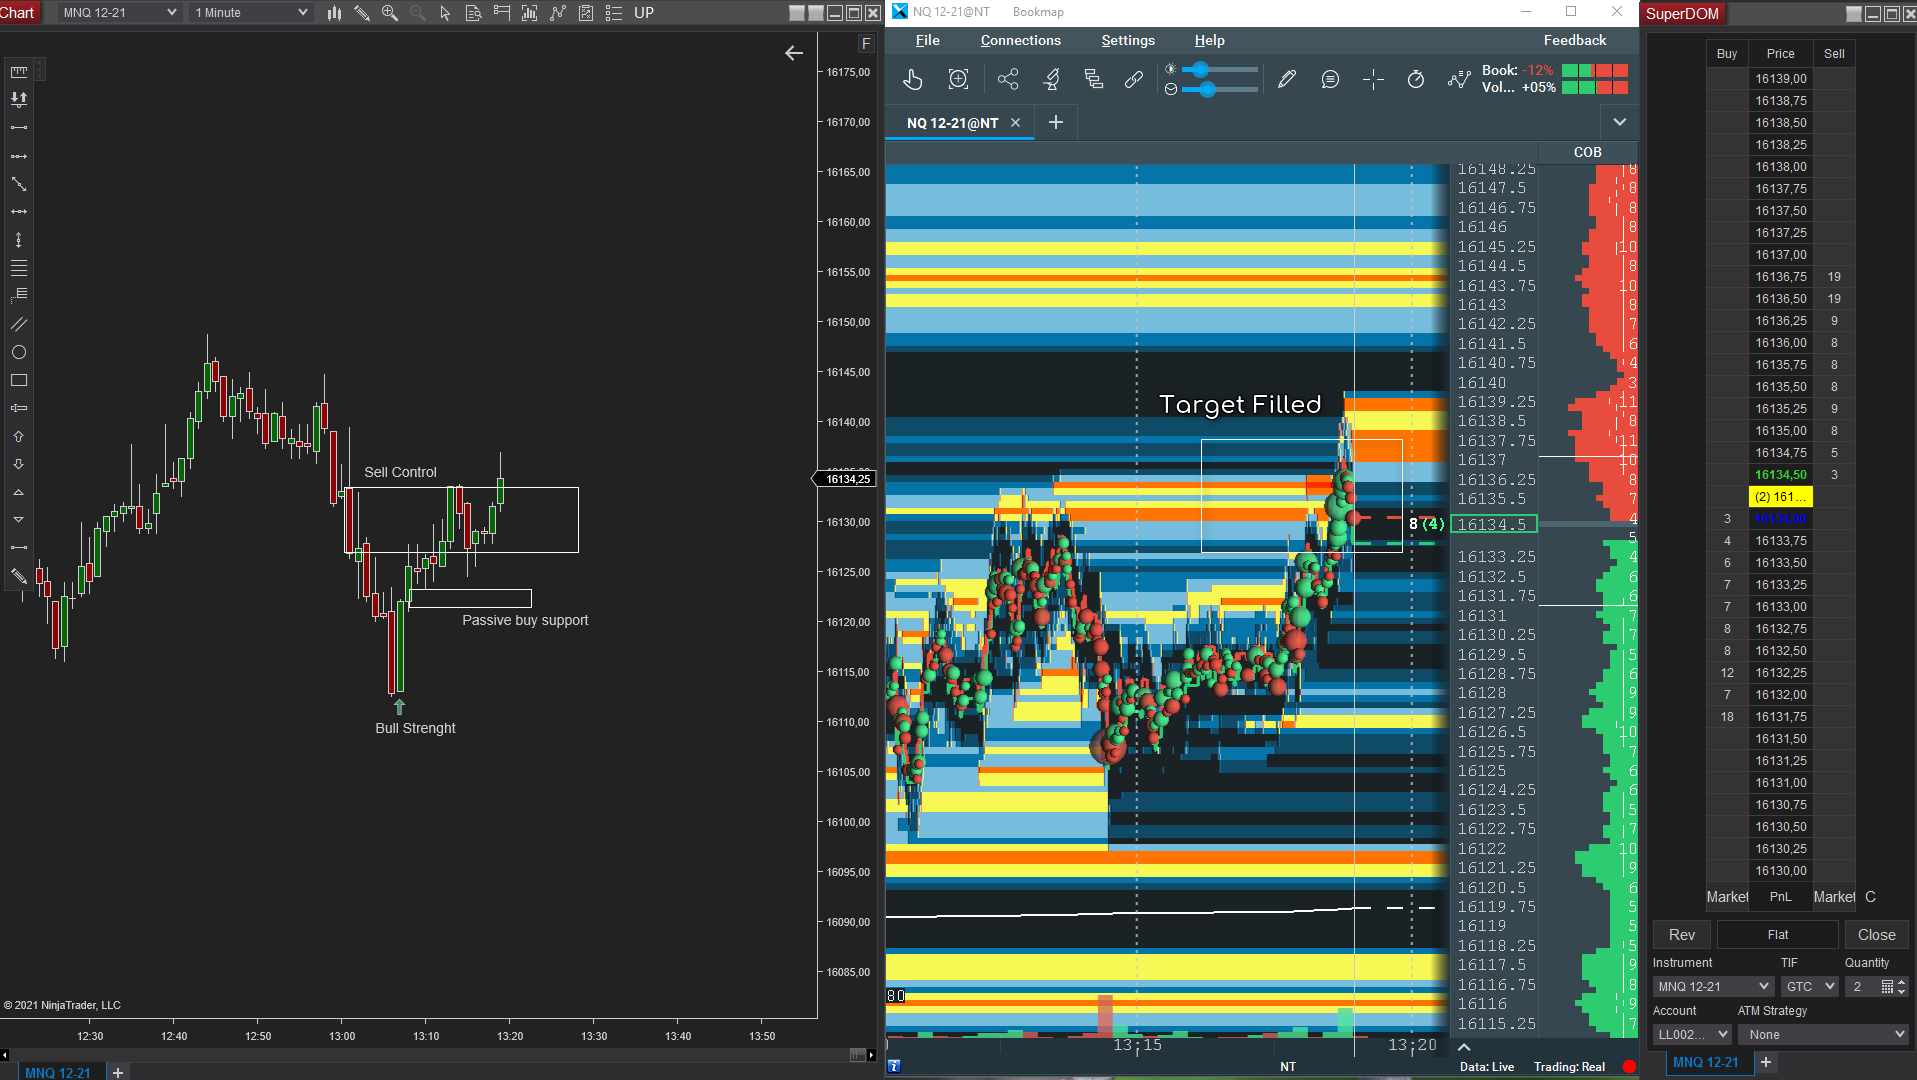
Task: Open the Bookmap Connections menu
Action: tap(1021, 40)
